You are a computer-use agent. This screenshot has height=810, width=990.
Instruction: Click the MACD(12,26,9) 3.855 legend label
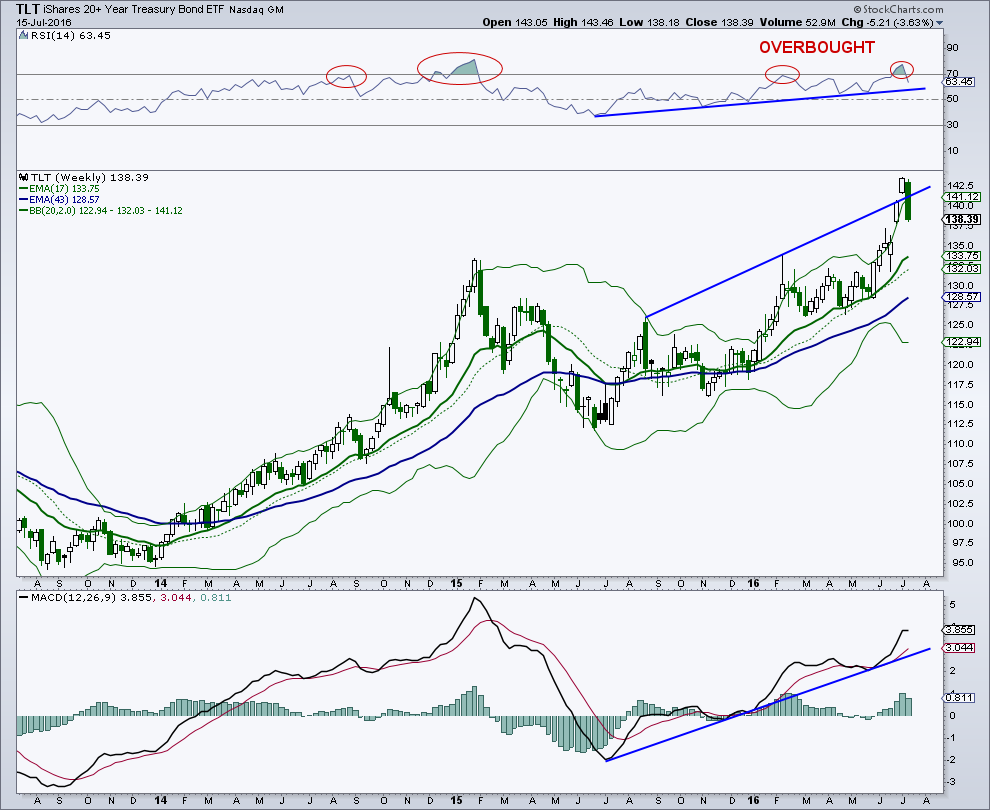point(91,597)
